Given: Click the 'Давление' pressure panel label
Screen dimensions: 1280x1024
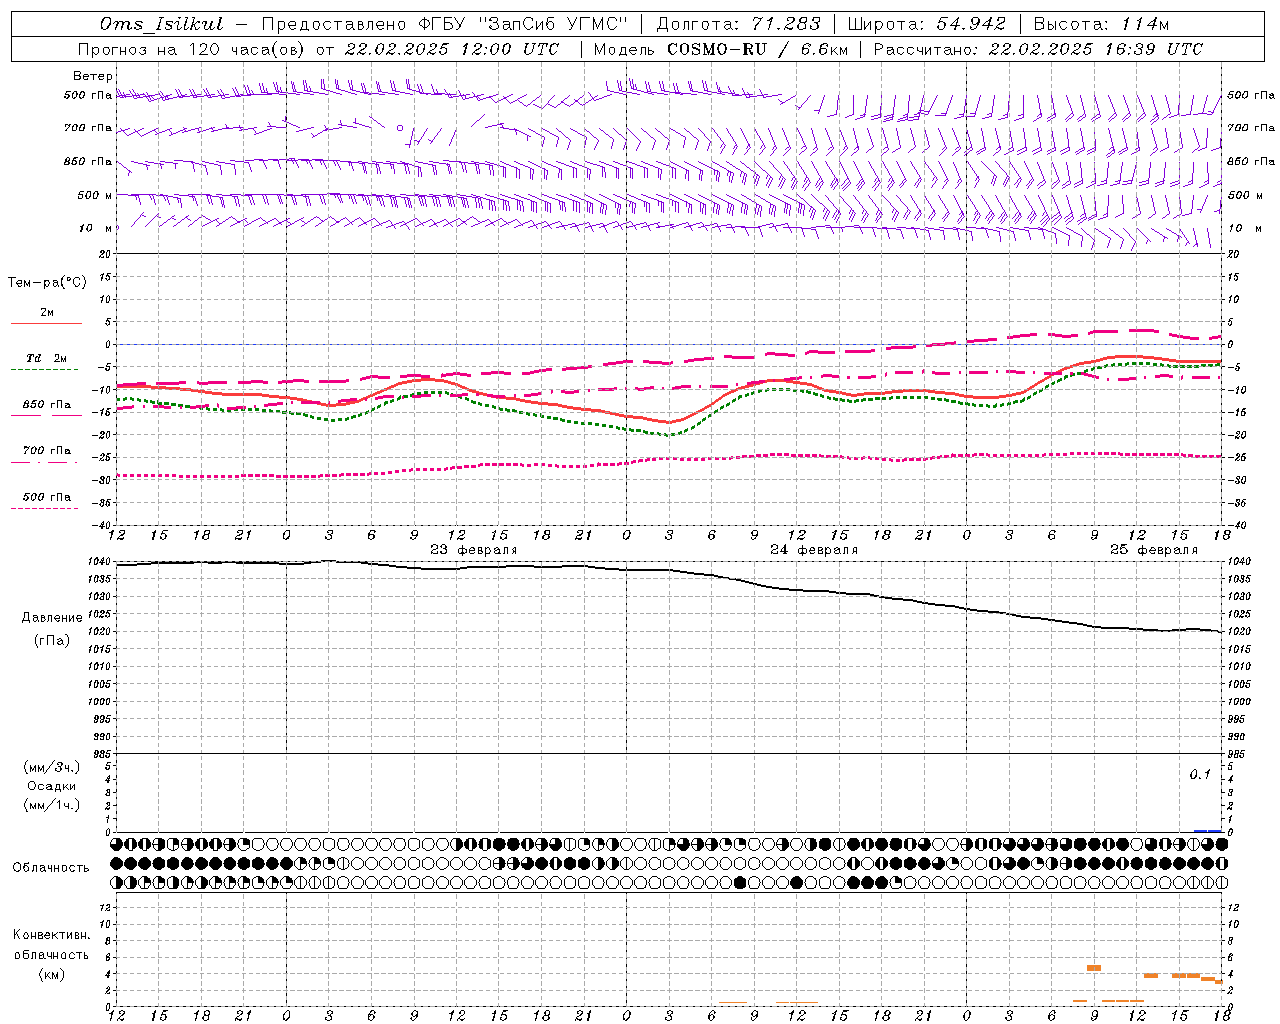Looking at the screenshot, I should pyautogui.click(x=52, y=618).
